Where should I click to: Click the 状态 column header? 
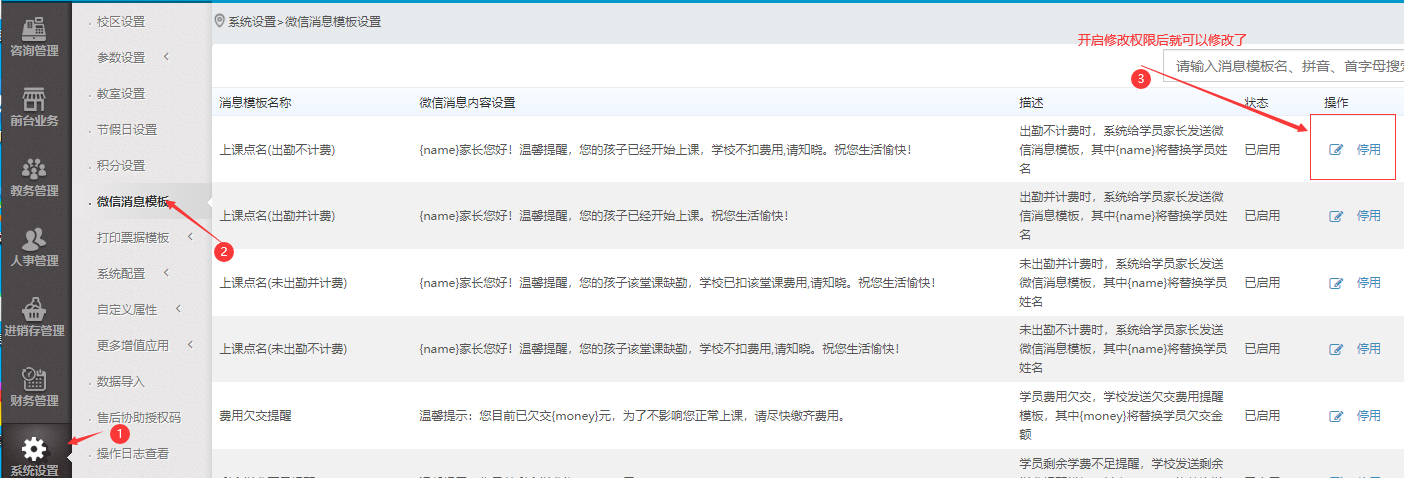tap(1256, 103)
